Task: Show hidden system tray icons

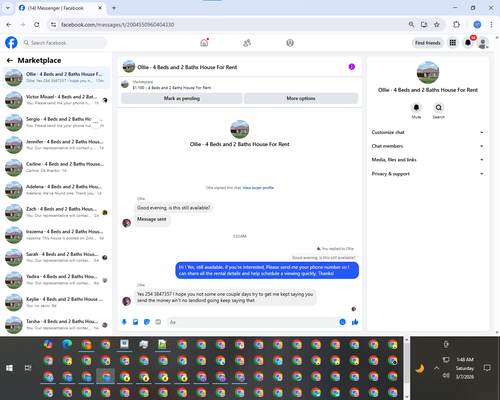Action: click(437, 368)
